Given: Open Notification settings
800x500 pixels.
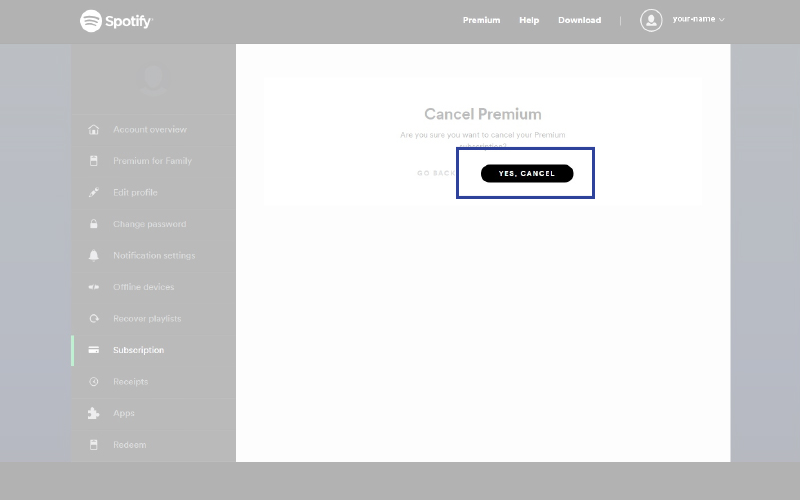Looking at the screenshot, I should click(153, 256).
